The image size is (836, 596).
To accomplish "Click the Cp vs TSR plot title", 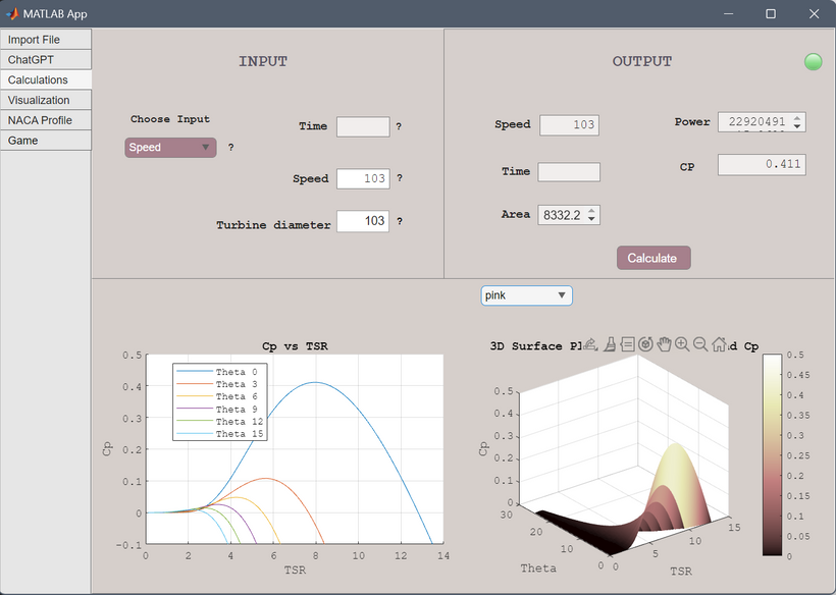I will pyautogui.click(x=295, y=346).
